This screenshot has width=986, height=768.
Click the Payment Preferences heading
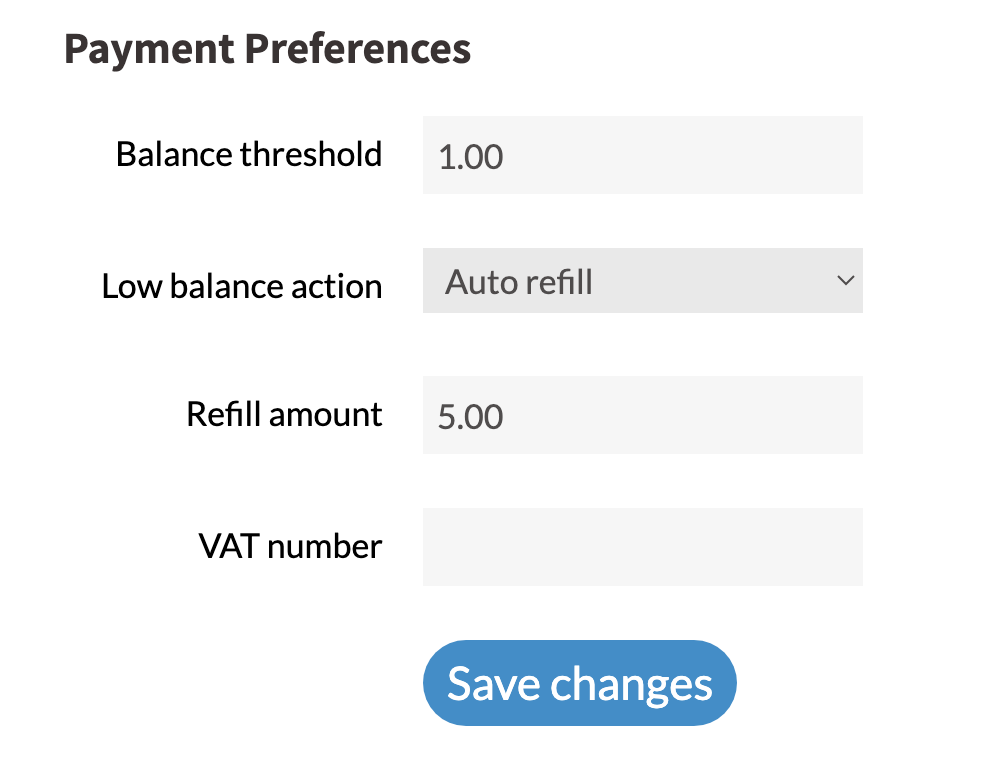tap(267, 49)
